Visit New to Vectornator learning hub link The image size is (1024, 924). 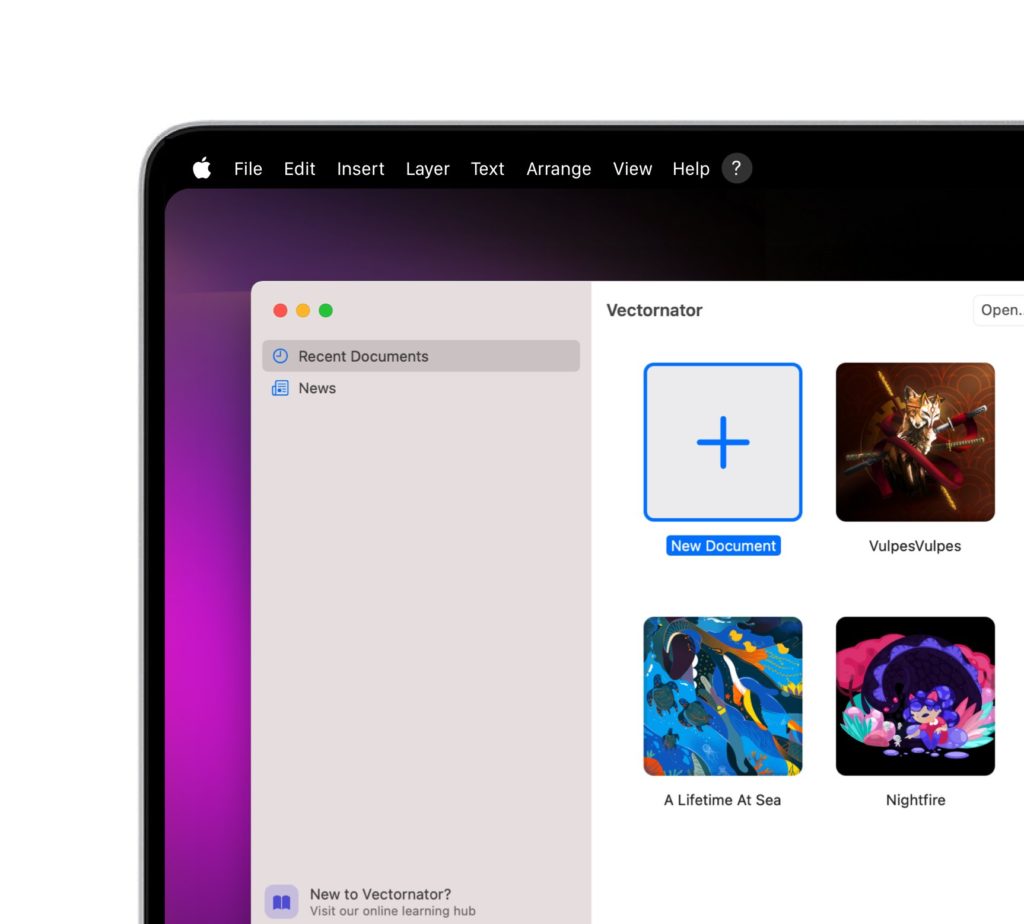click(x=392, y=902)
